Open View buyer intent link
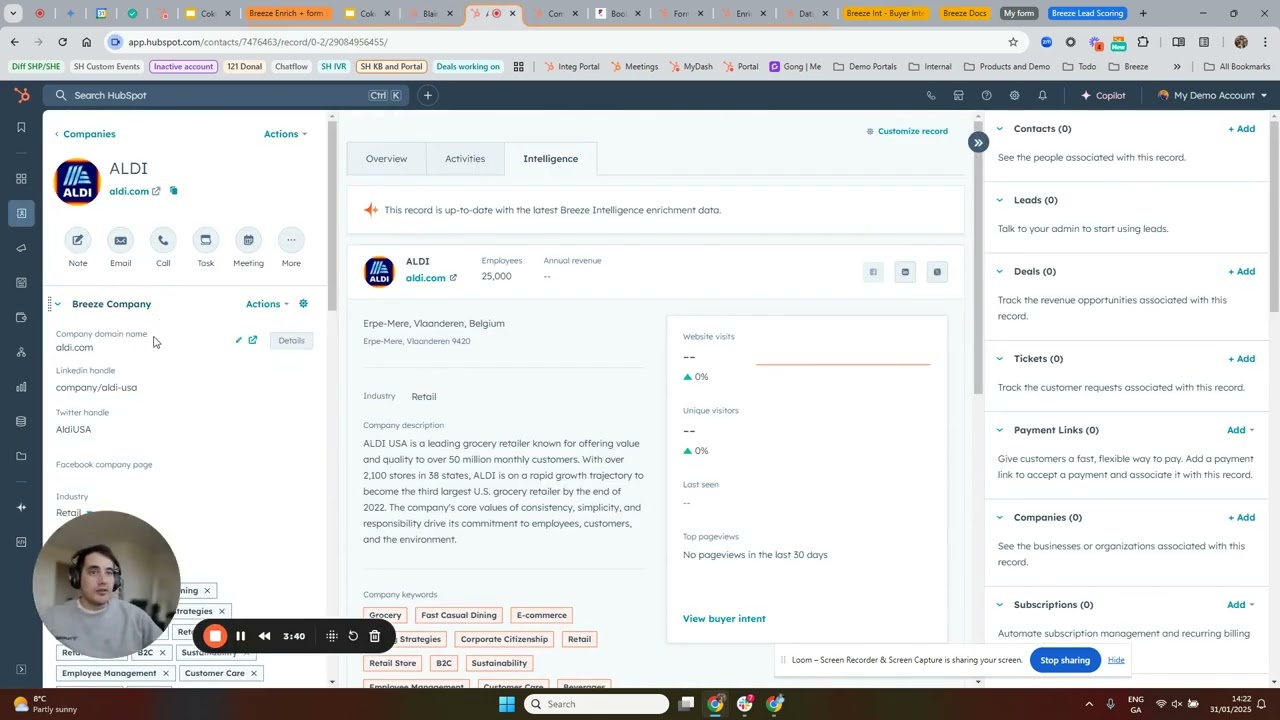The width and height of the screenshot is (1280, 720). (724, 619)
